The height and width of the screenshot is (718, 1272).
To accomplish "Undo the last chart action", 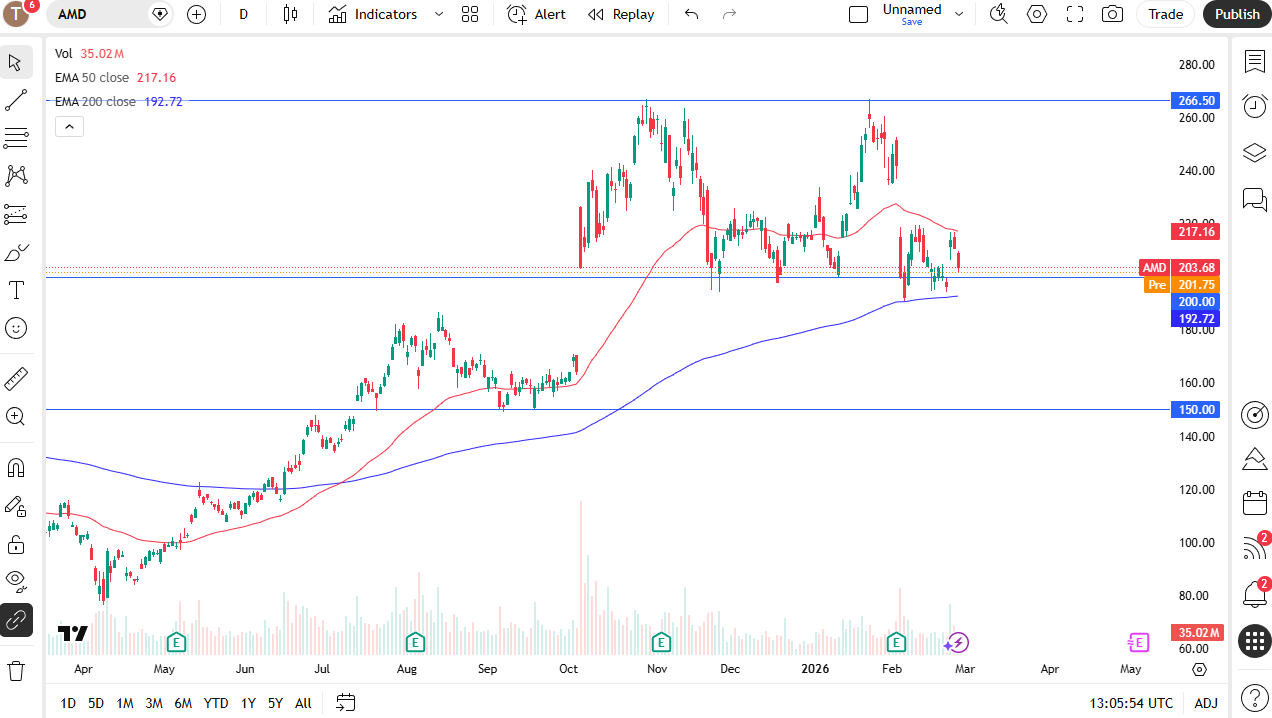I will [691, 14].
